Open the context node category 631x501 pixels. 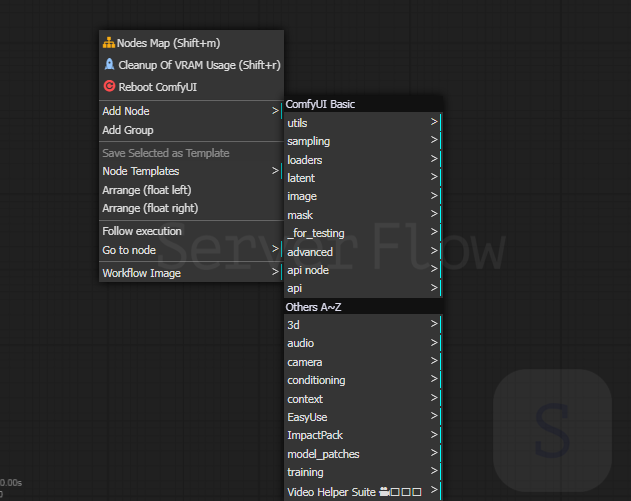[363, 399]
